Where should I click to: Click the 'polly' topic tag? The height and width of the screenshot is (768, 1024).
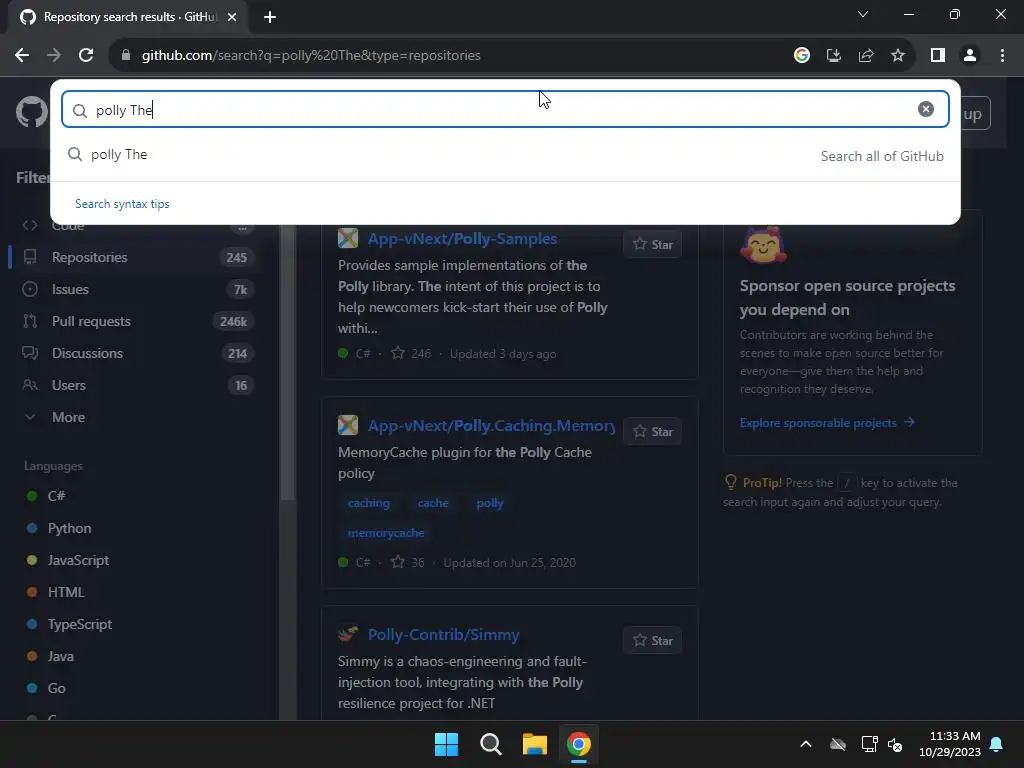click(x=490, y=504)
